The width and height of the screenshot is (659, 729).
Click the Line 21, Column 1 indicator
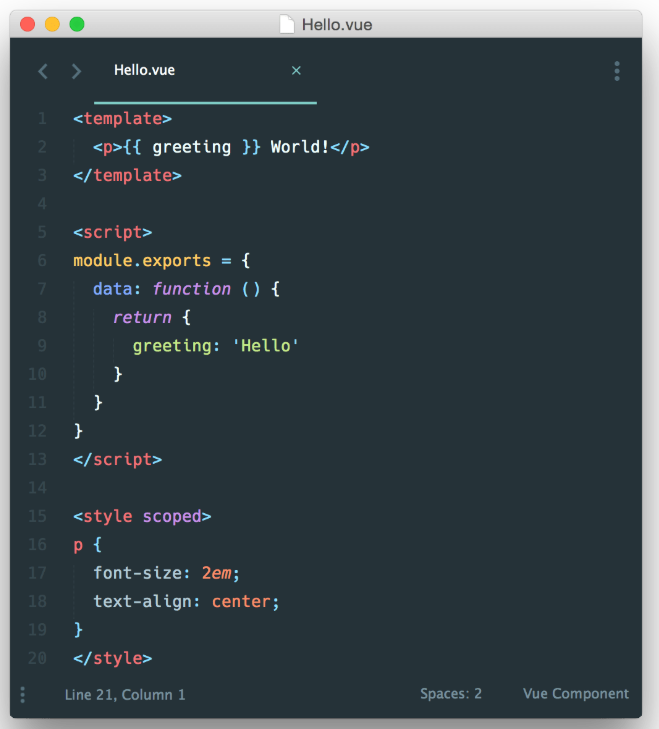pos(125,695)
